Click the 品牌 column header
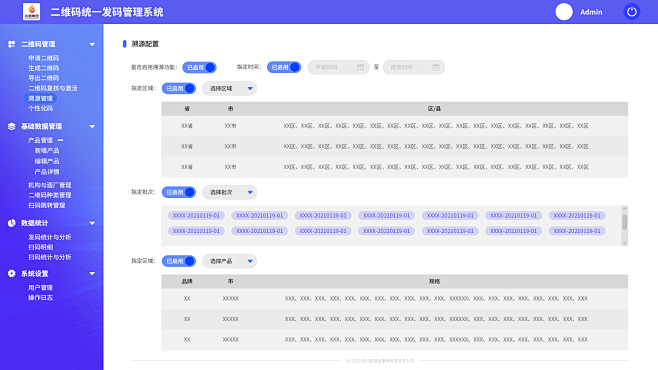 coord(187,281)
